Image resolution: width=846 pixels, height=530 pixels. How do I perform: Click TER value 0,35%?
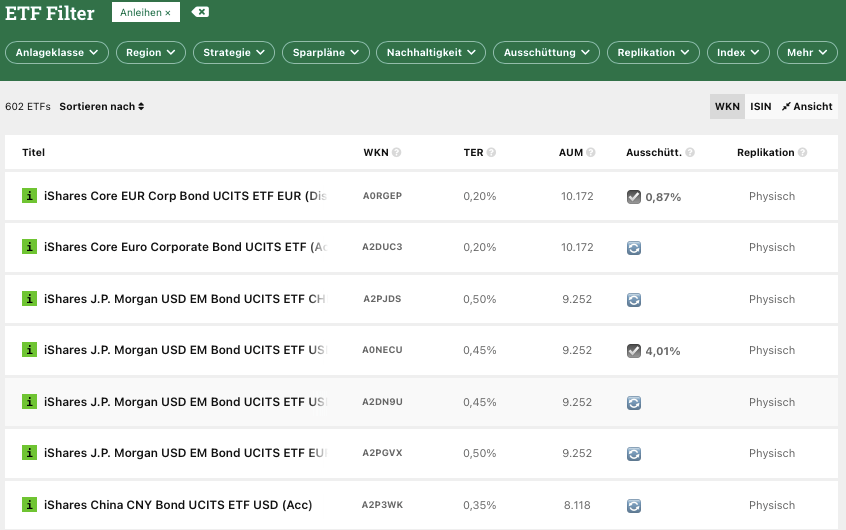(480, 505)
